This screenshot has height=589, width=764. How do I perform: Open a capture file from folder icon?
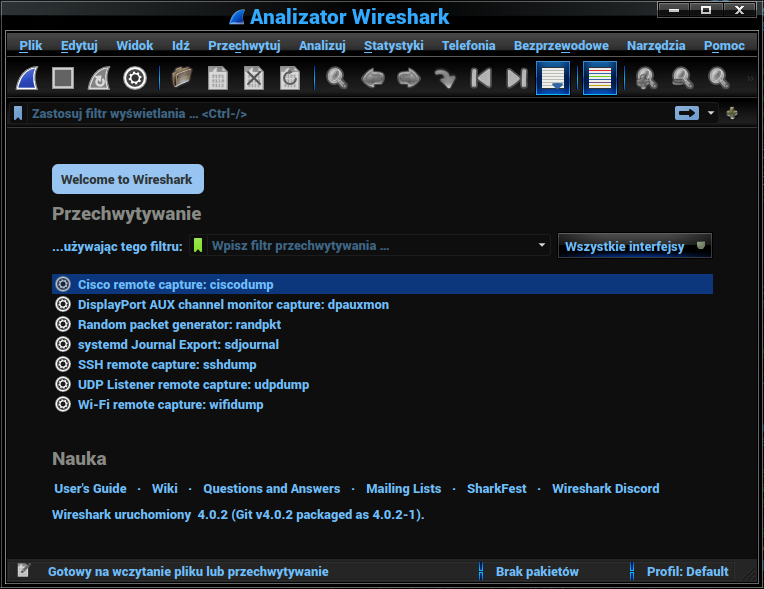click(x=182, y=78)
